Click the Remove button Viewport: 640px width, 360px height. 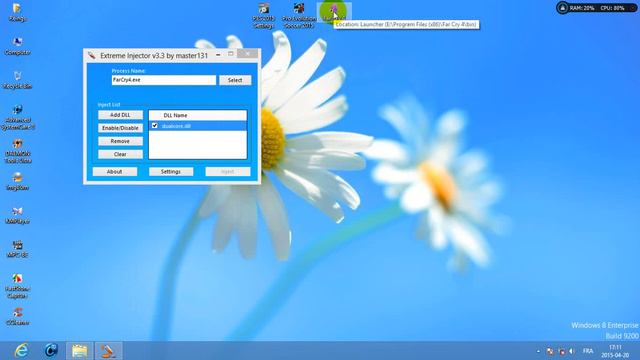(120, 141)
